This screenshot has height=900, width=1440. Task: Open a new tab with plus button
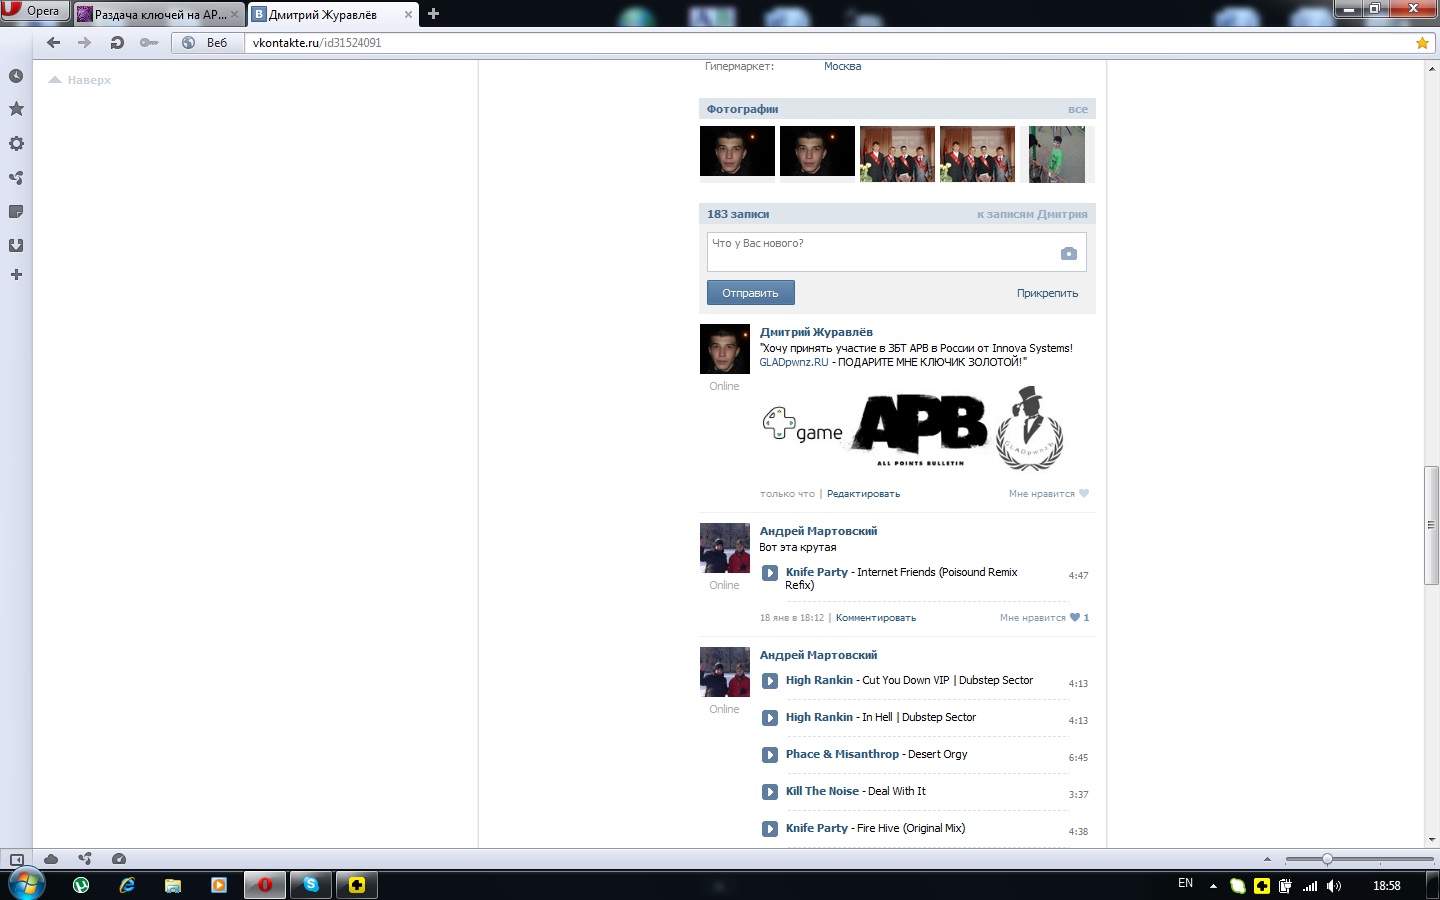(433, 14)
